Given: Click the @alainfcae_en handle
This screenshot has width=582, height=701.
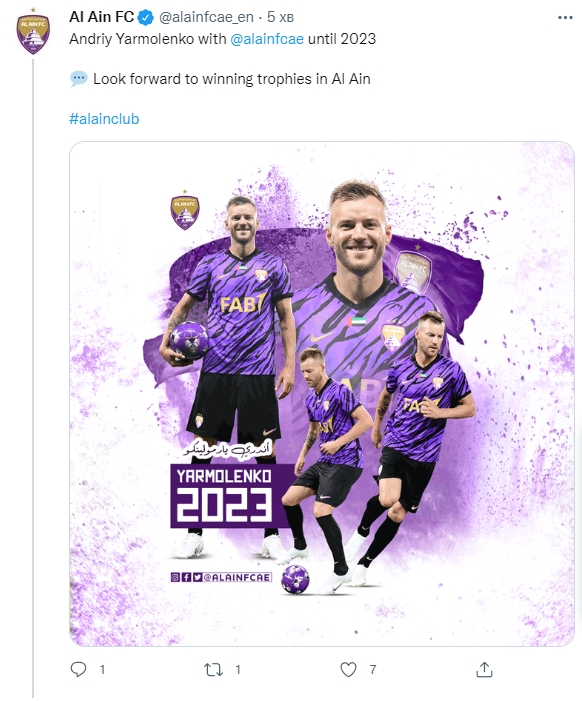Looking at the screenshot, I should (x=206, y=17).
